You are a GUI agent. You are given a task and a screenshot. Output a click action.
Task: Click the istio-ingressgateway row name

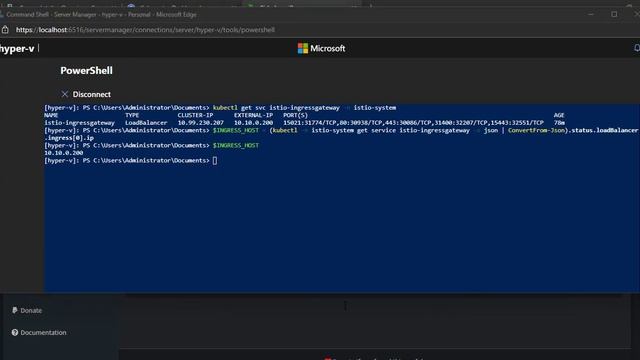point(80,123)
